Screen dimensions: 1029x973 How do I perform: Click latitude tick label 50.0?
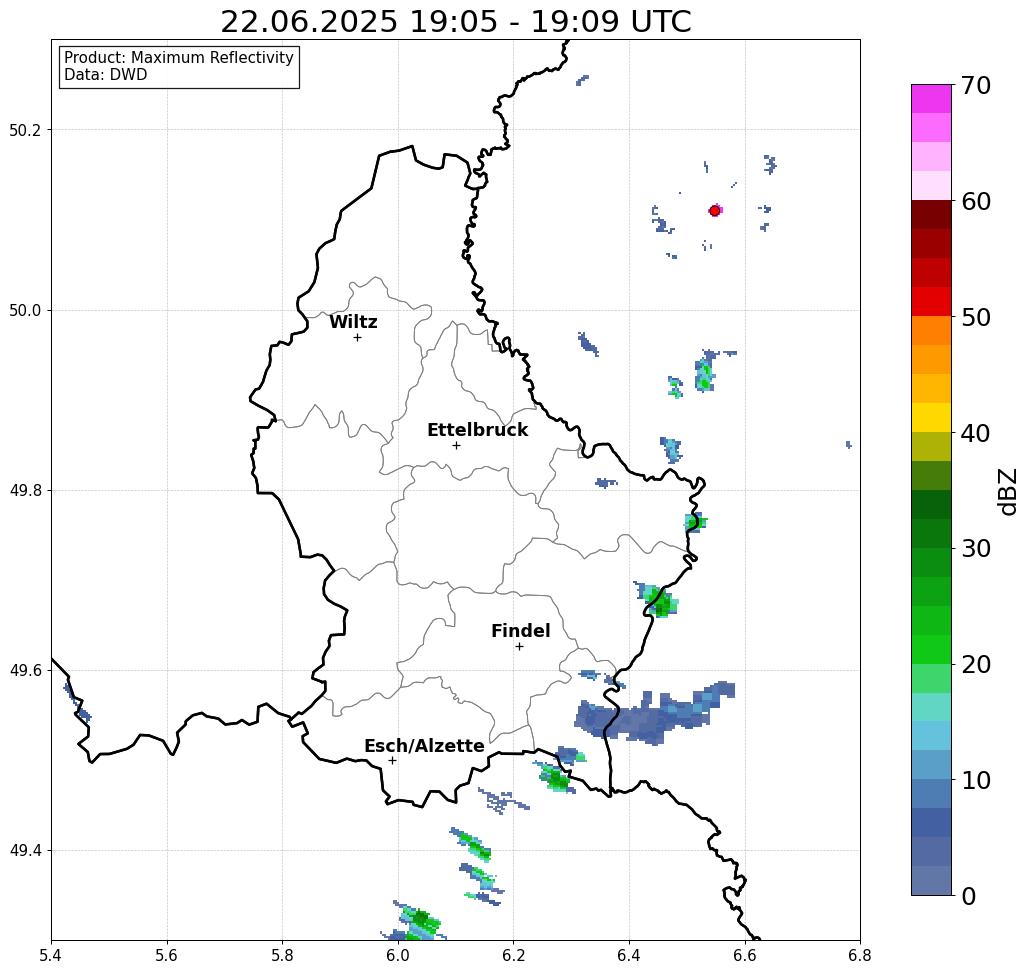(x=25, y=310)
